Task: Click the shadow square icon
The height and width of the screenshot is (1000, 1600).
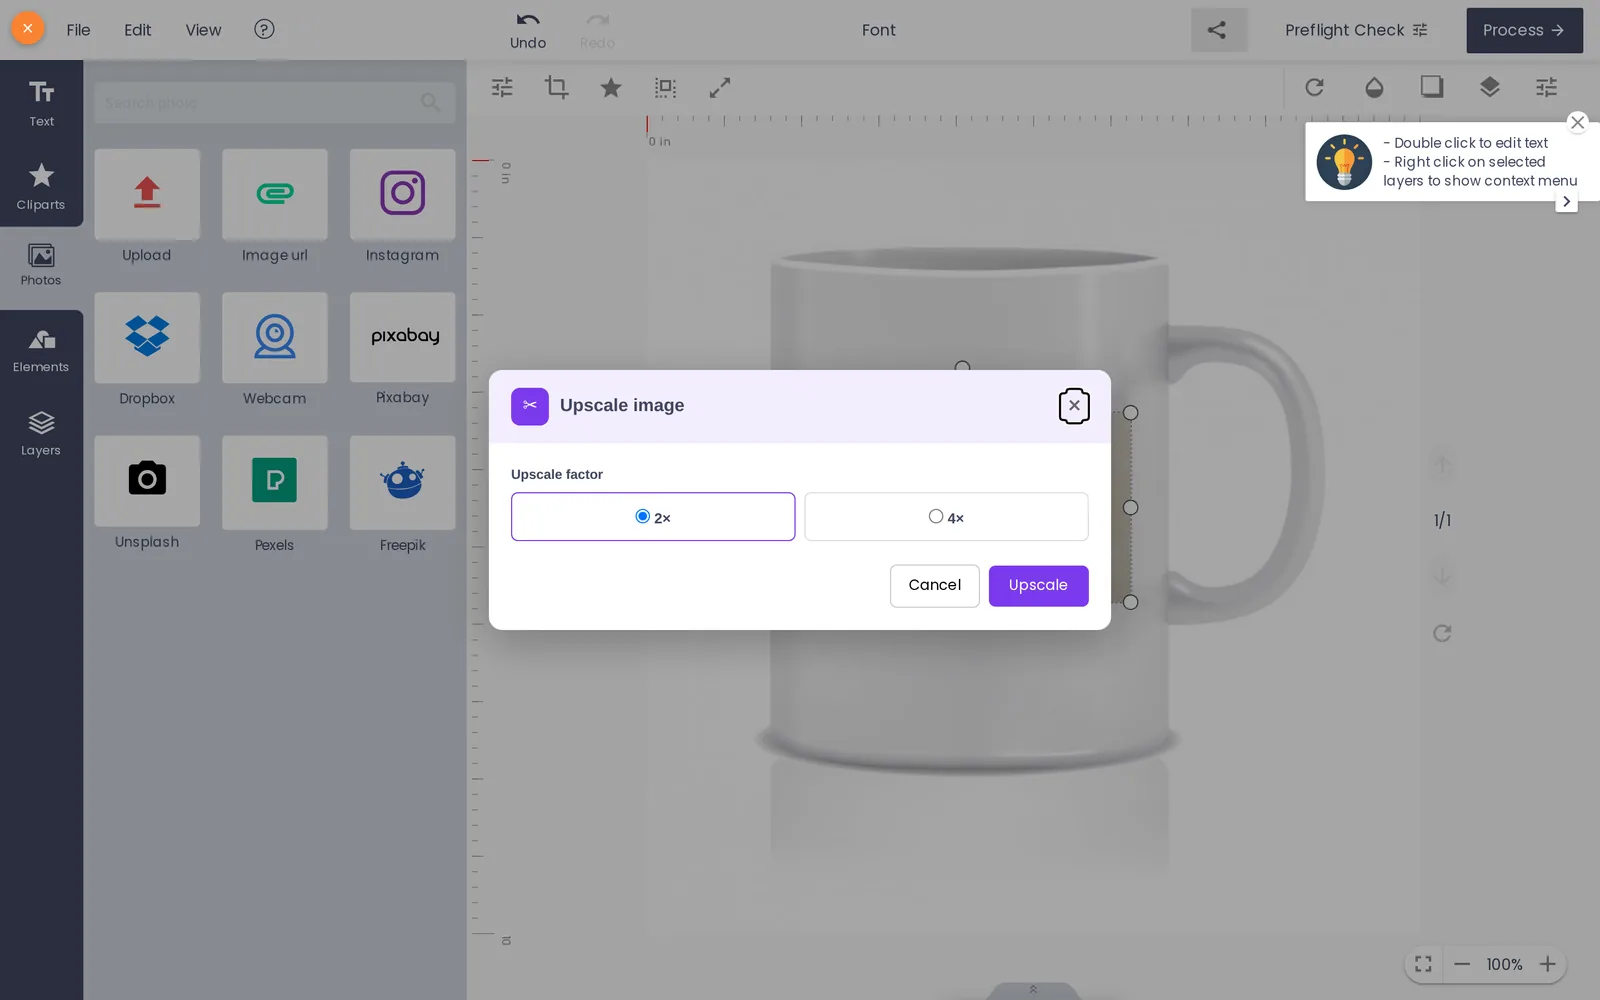Action: tap(1432, 87)
